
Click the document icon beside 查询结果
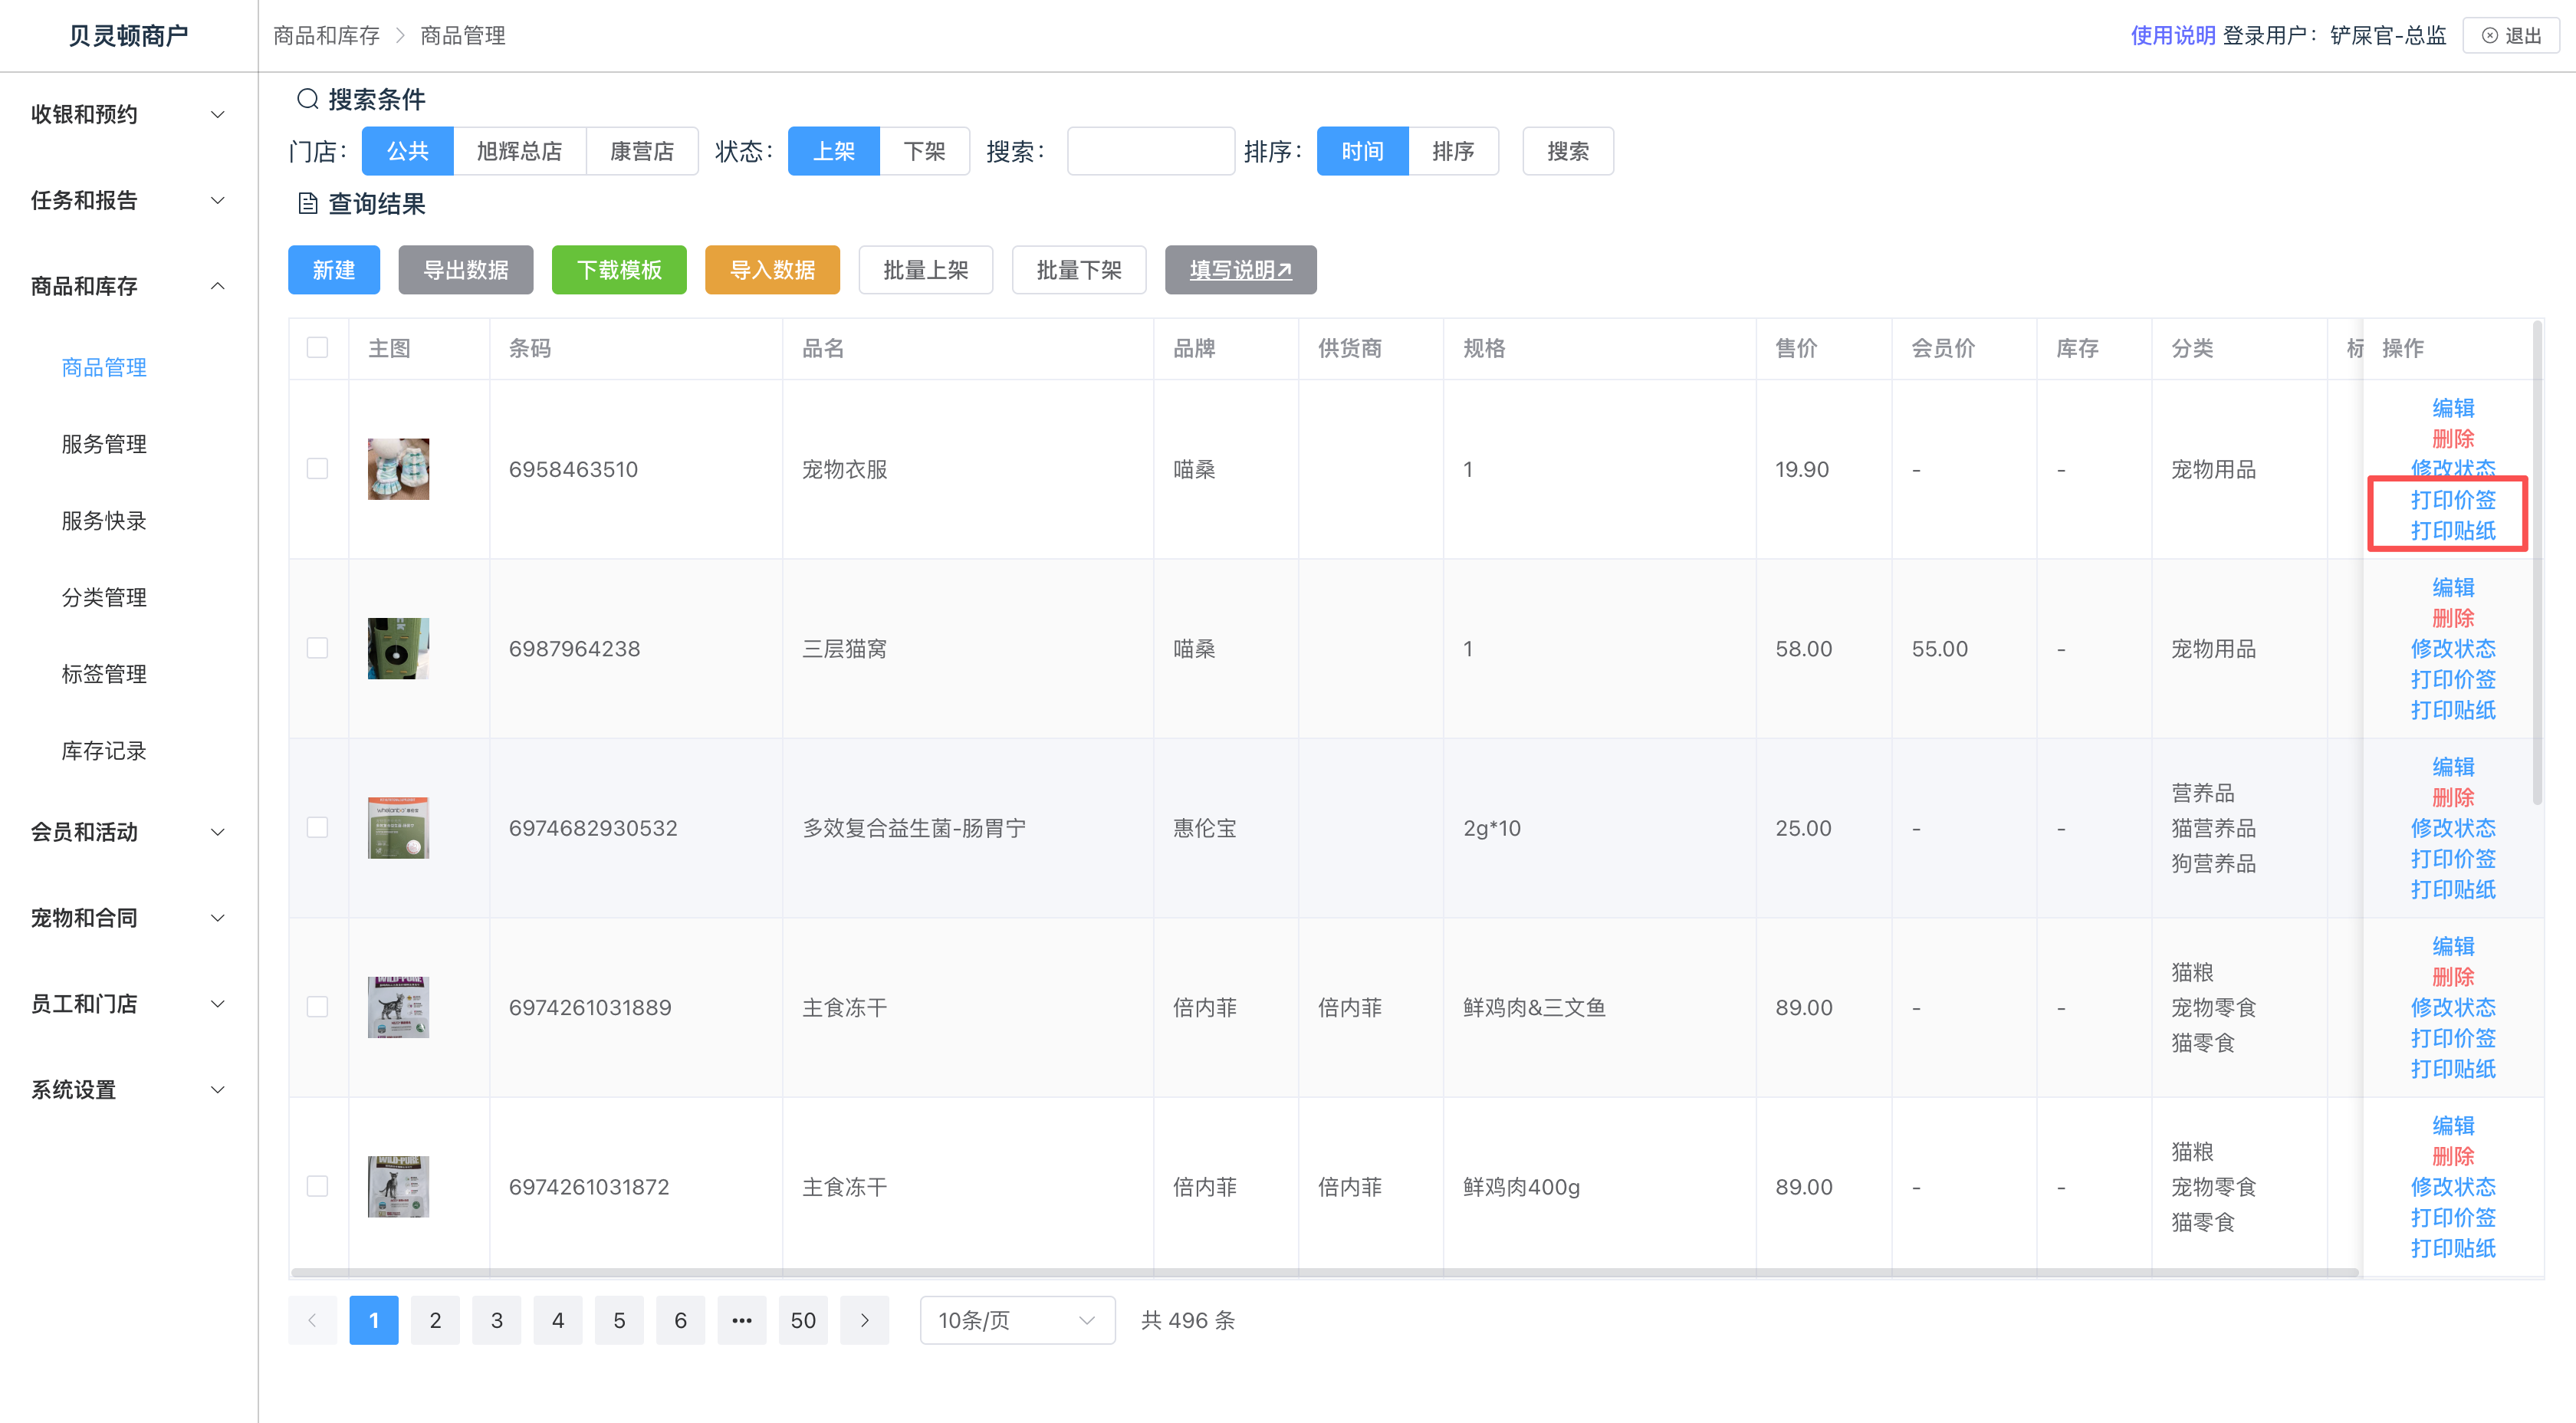(307, 204)
